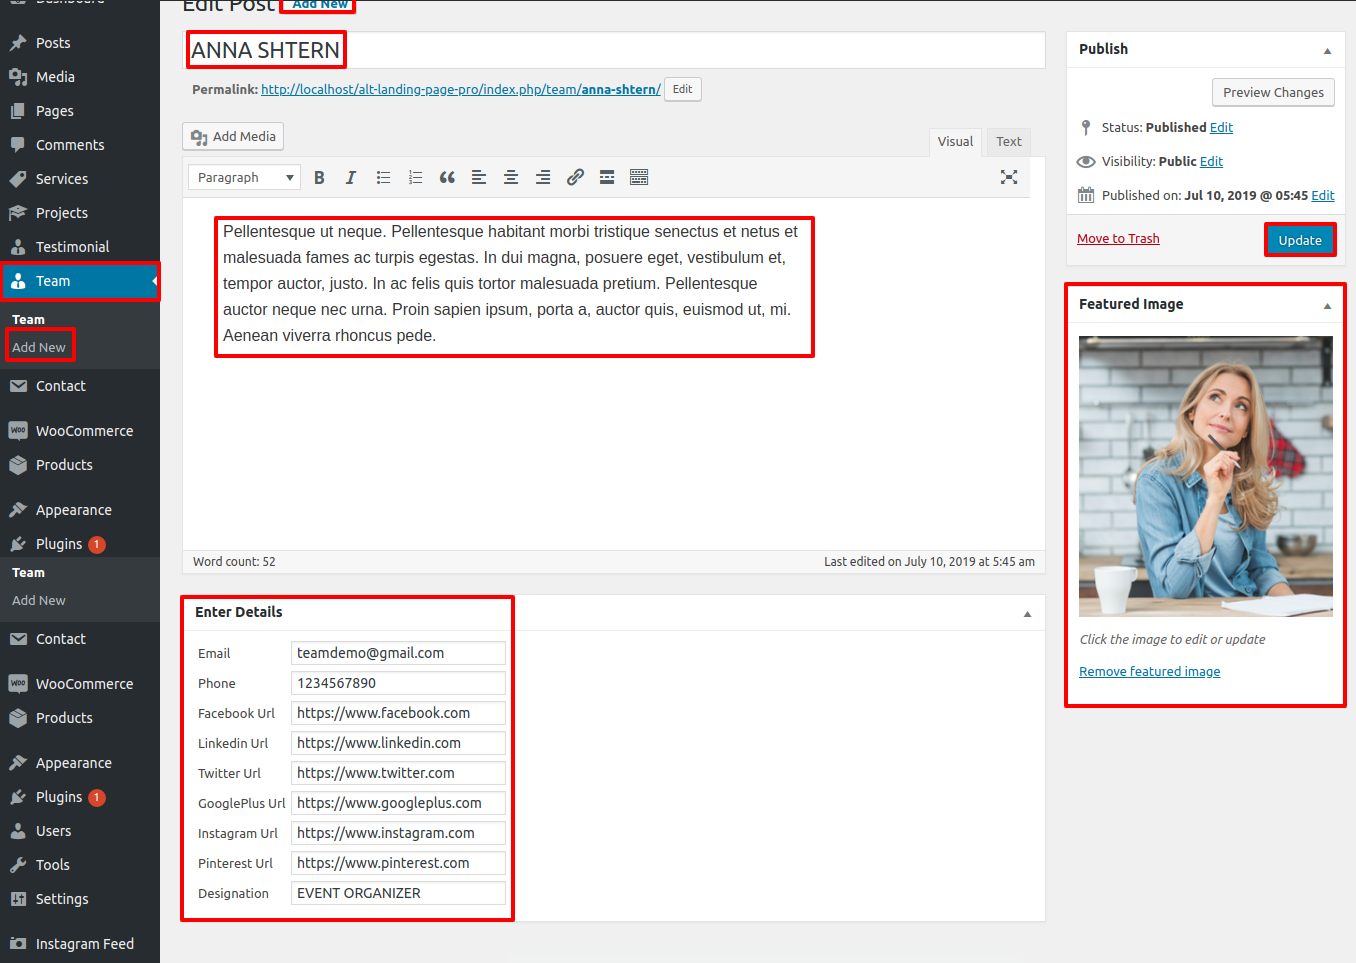The width and height of the screenshot is (1356, 963).
Task: Collapse the Enter Details meta box
Action: [1027, 613]
